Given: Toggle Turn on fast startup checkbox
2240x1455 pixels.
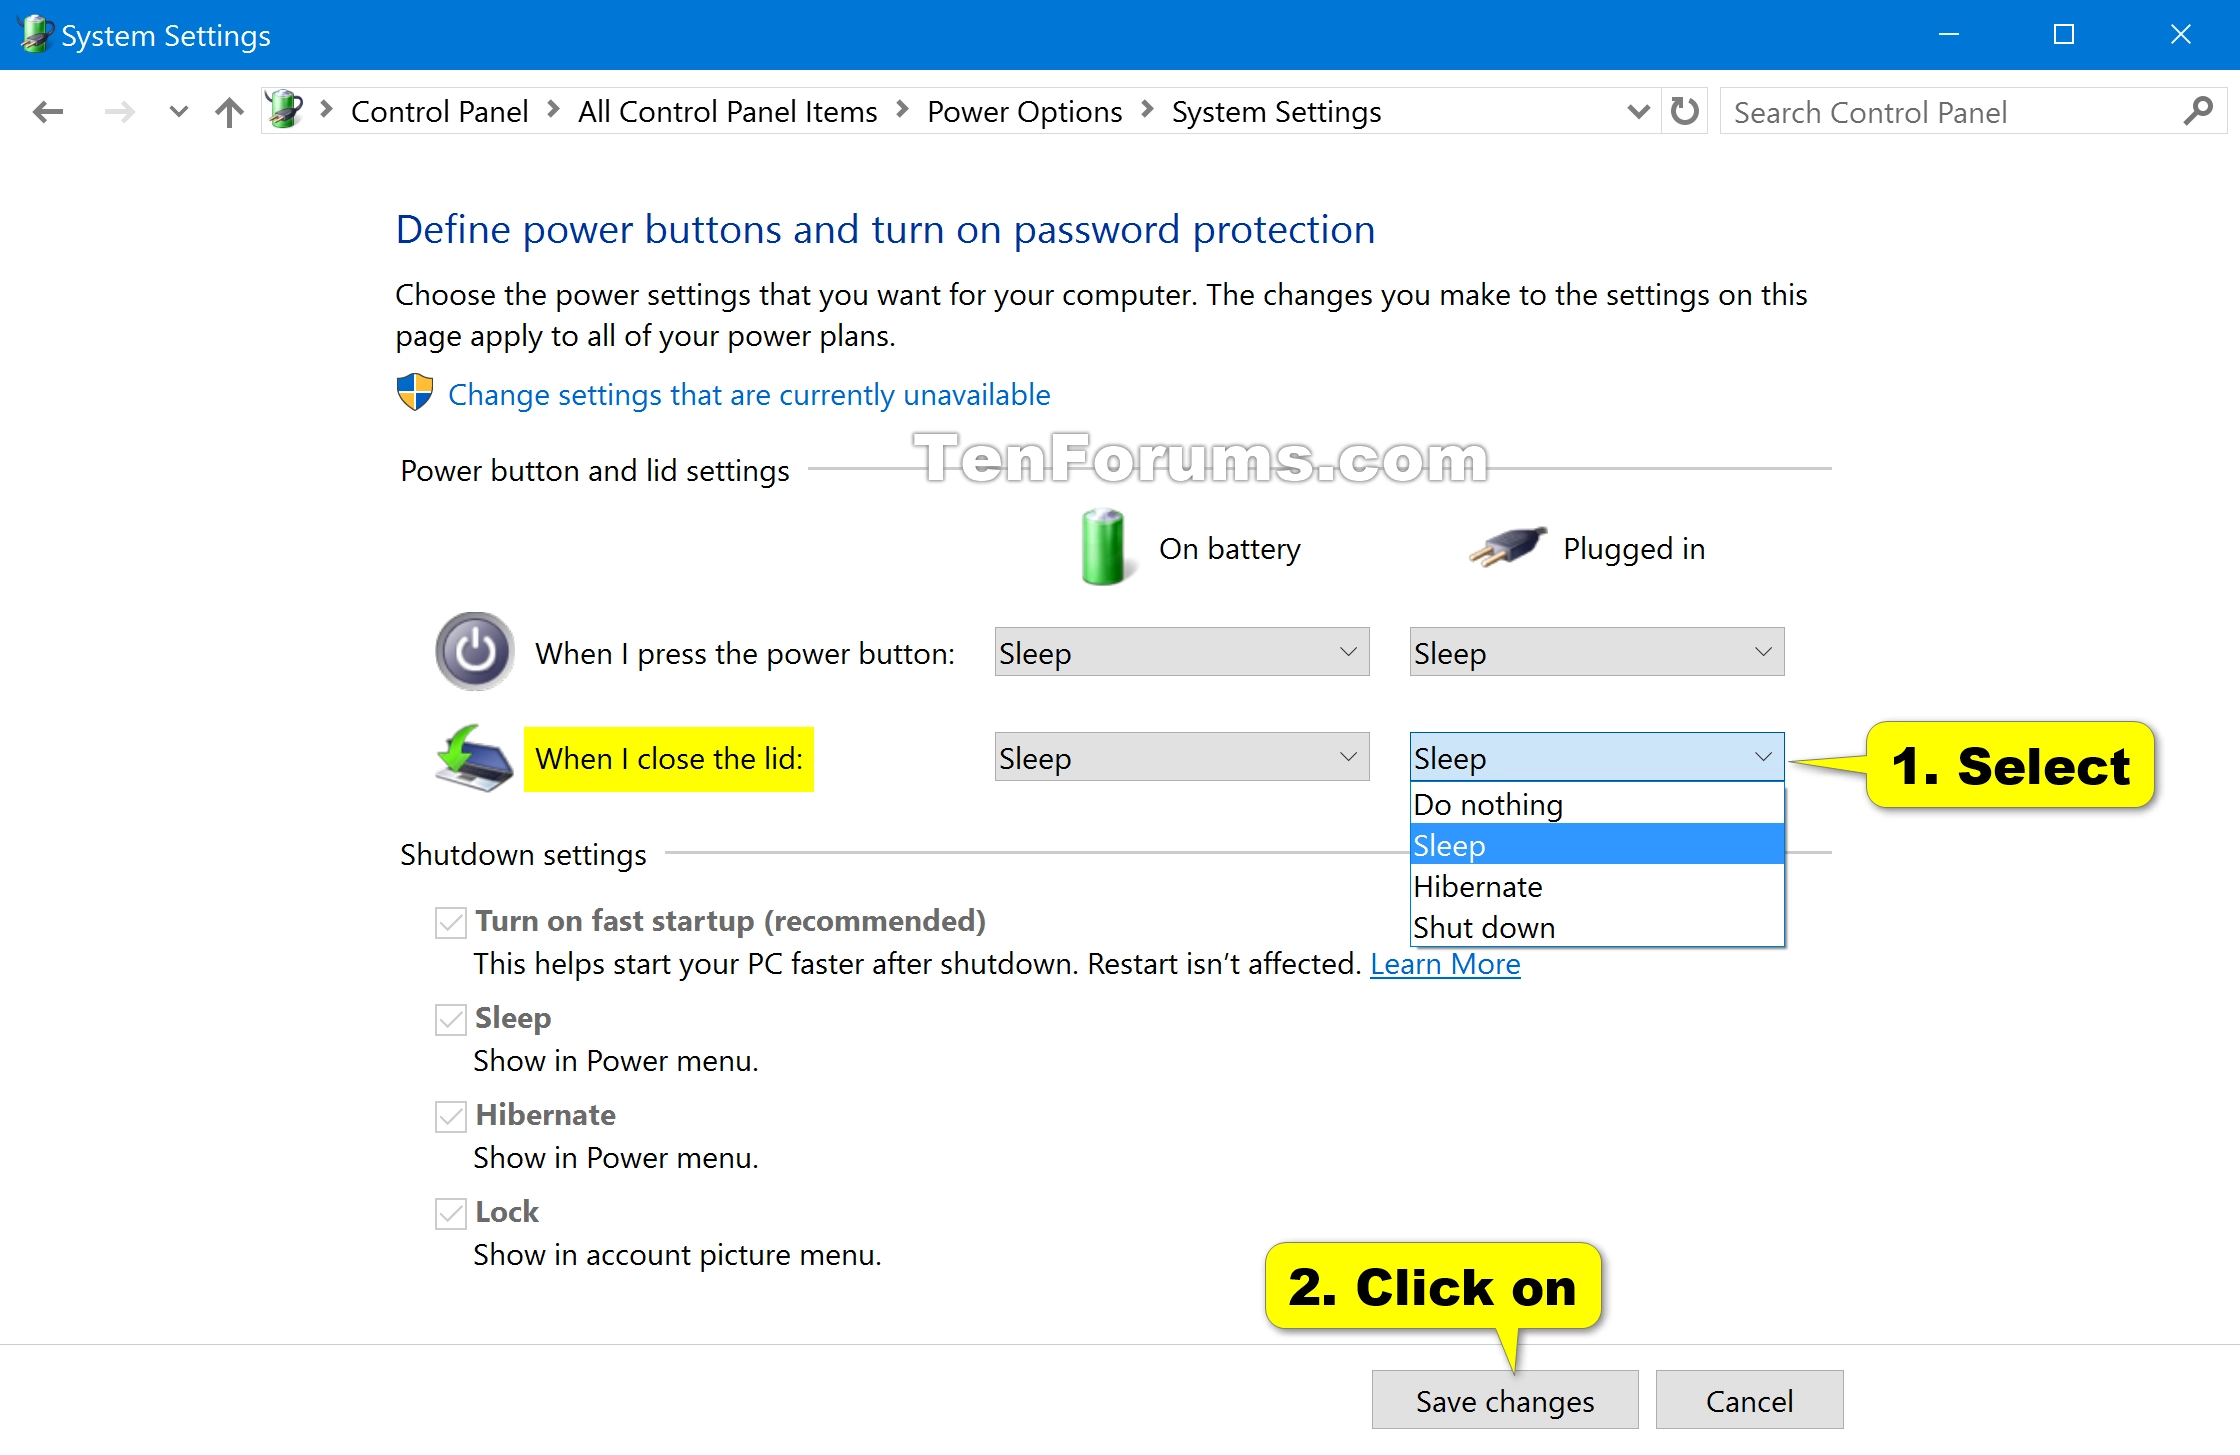Looking at the screenshot, I should 451,921.
